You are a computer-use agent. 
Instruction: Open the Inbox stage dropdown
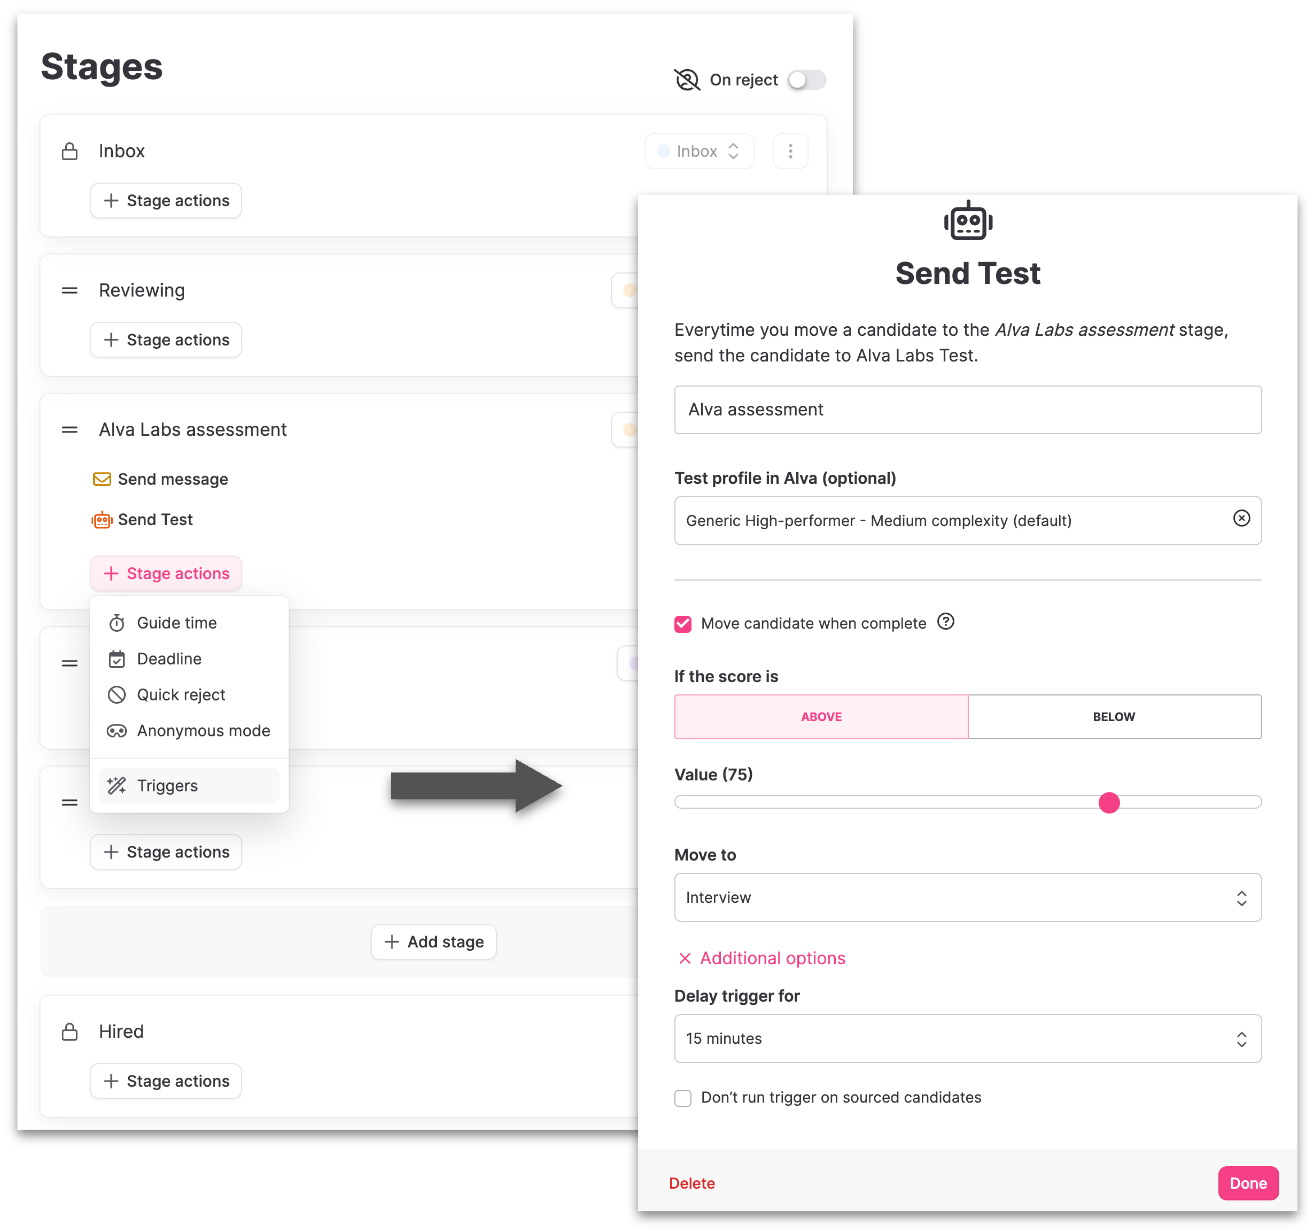[x=699, y=151]
